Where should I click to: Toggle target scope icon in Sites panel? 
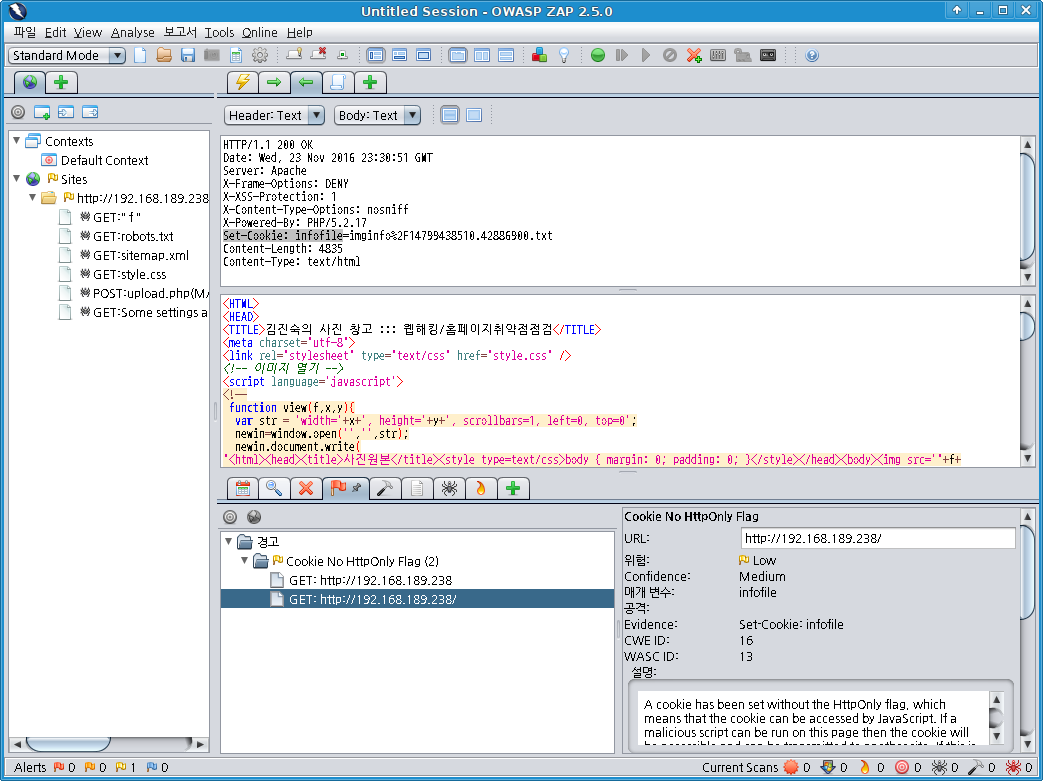[18, 112]
